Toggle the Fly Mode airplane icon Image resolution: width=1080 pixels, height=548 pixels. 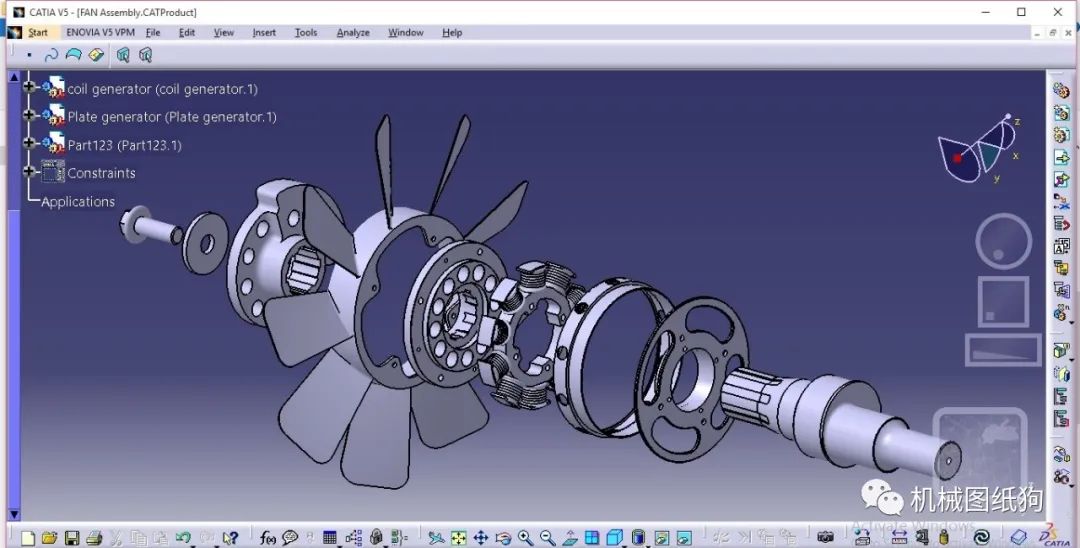coord(435,538)
